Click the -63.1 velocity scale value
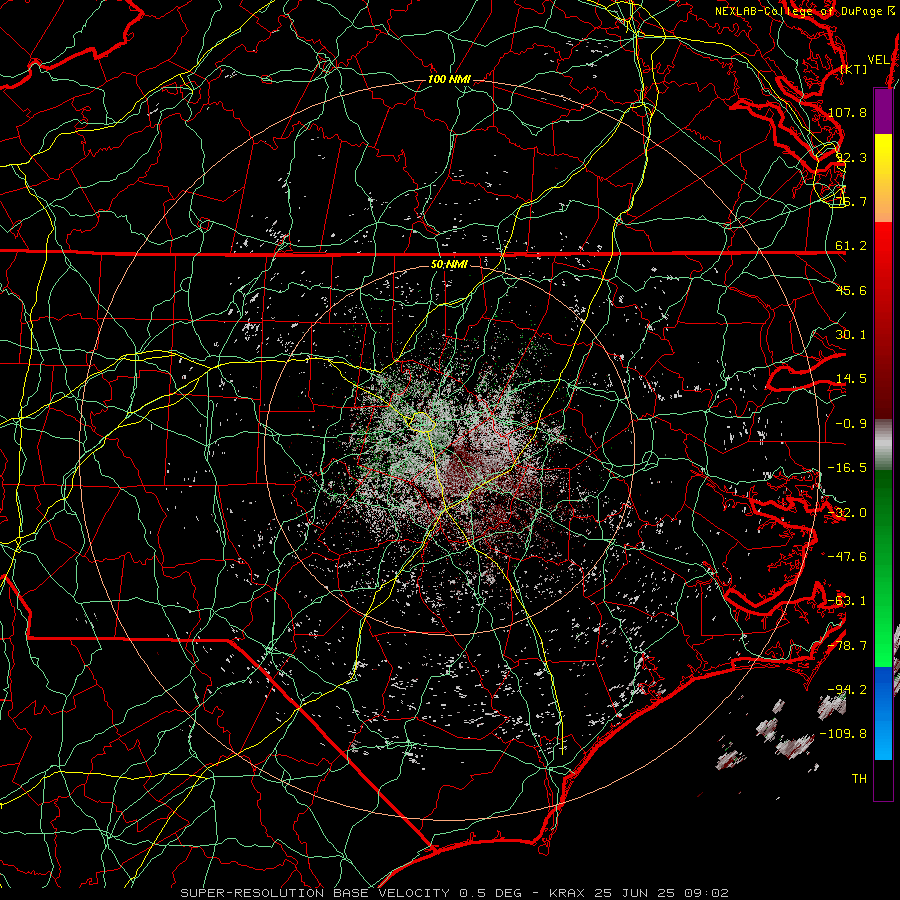The width and height of the screenshot is (900, 900). tap(847, 601)
